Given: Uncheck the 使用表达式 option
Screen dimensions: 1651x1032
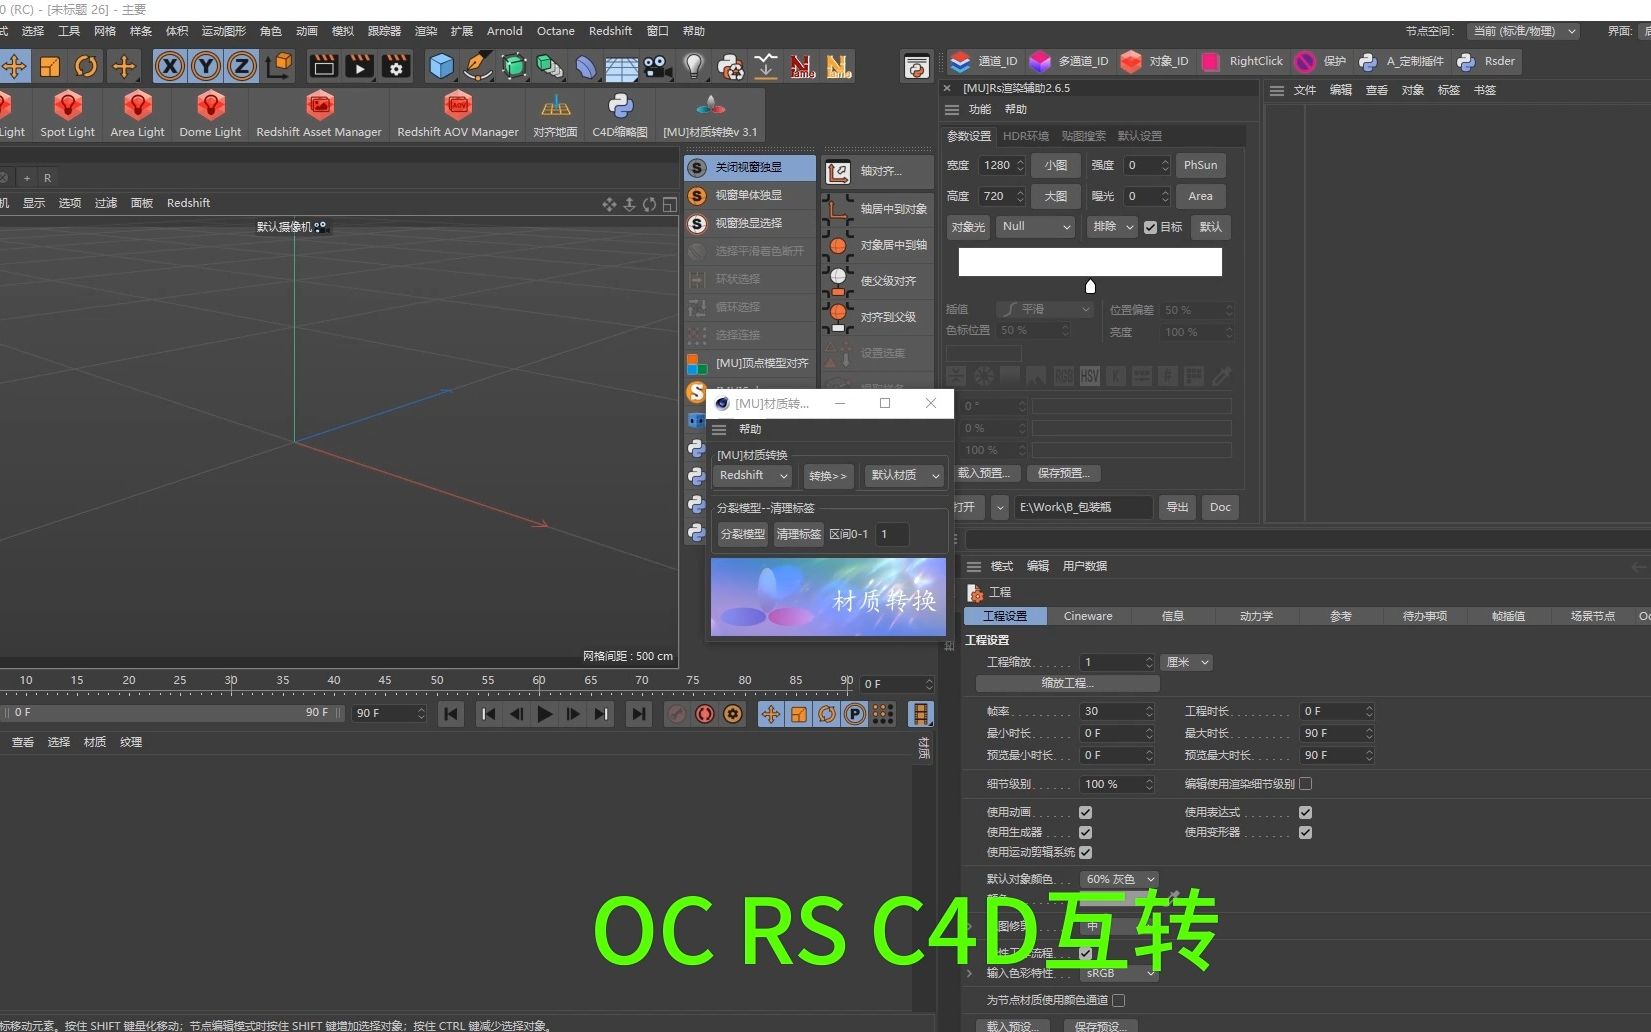Looking at the screenshot, I should coord(1304,812).
